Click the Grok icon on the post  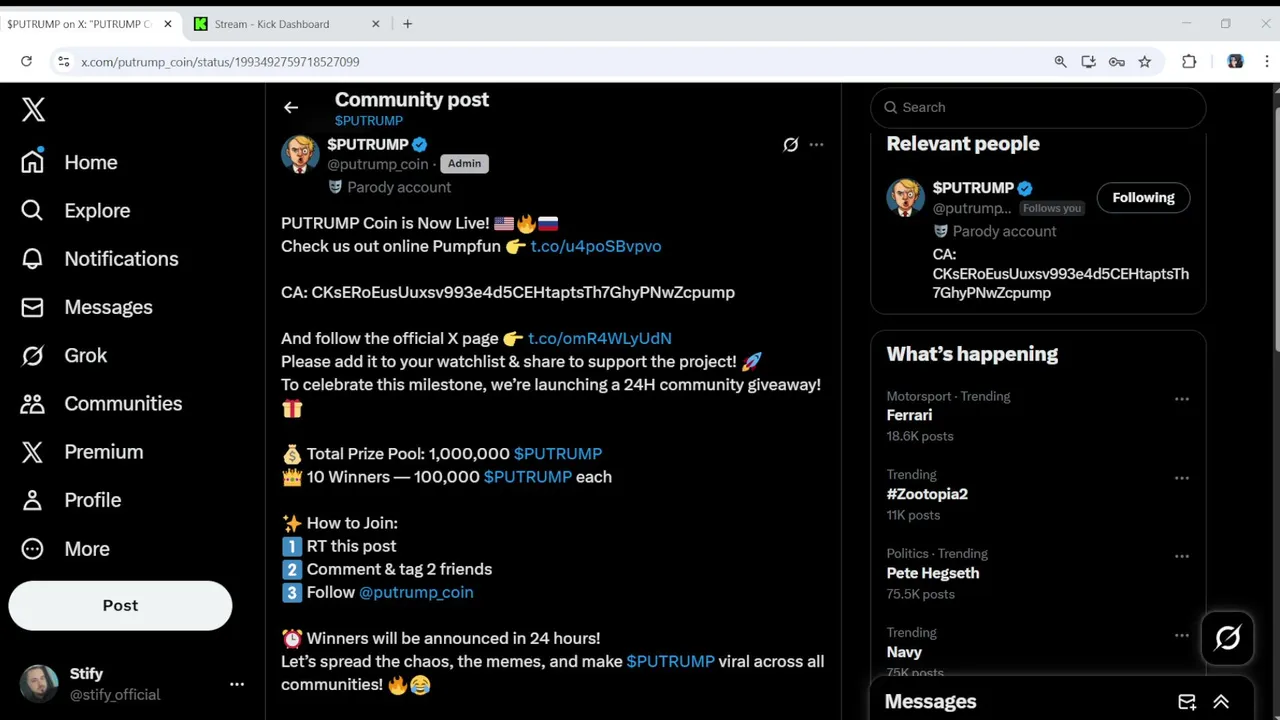click(x=790, y=145)
